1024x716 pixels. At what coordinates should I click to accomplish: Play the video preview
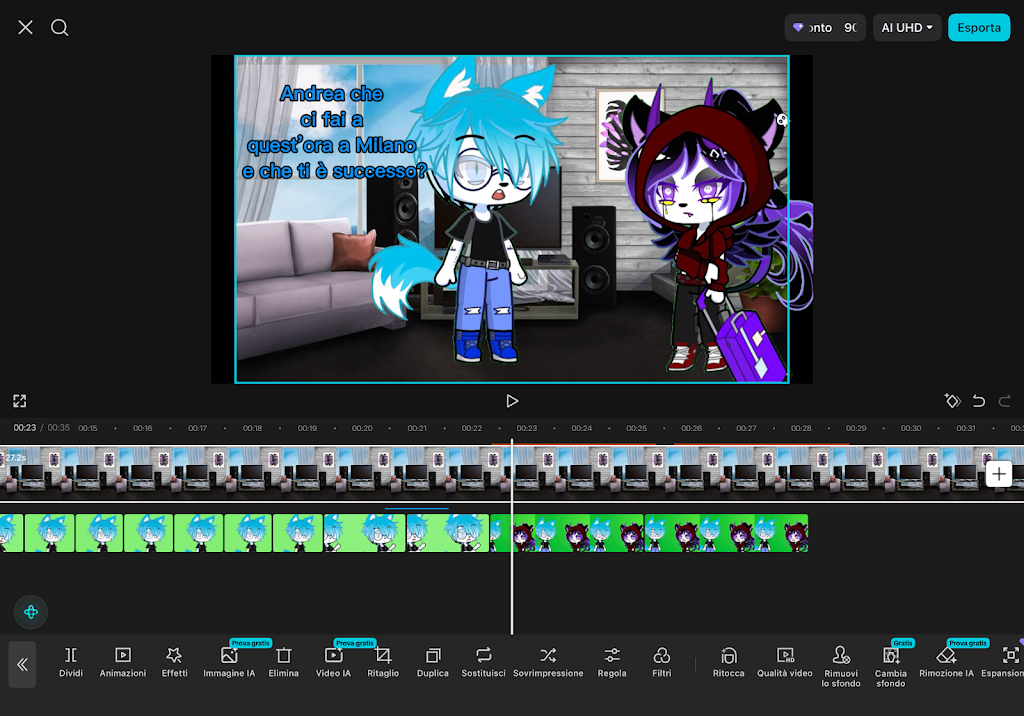[x=512, y=400]
